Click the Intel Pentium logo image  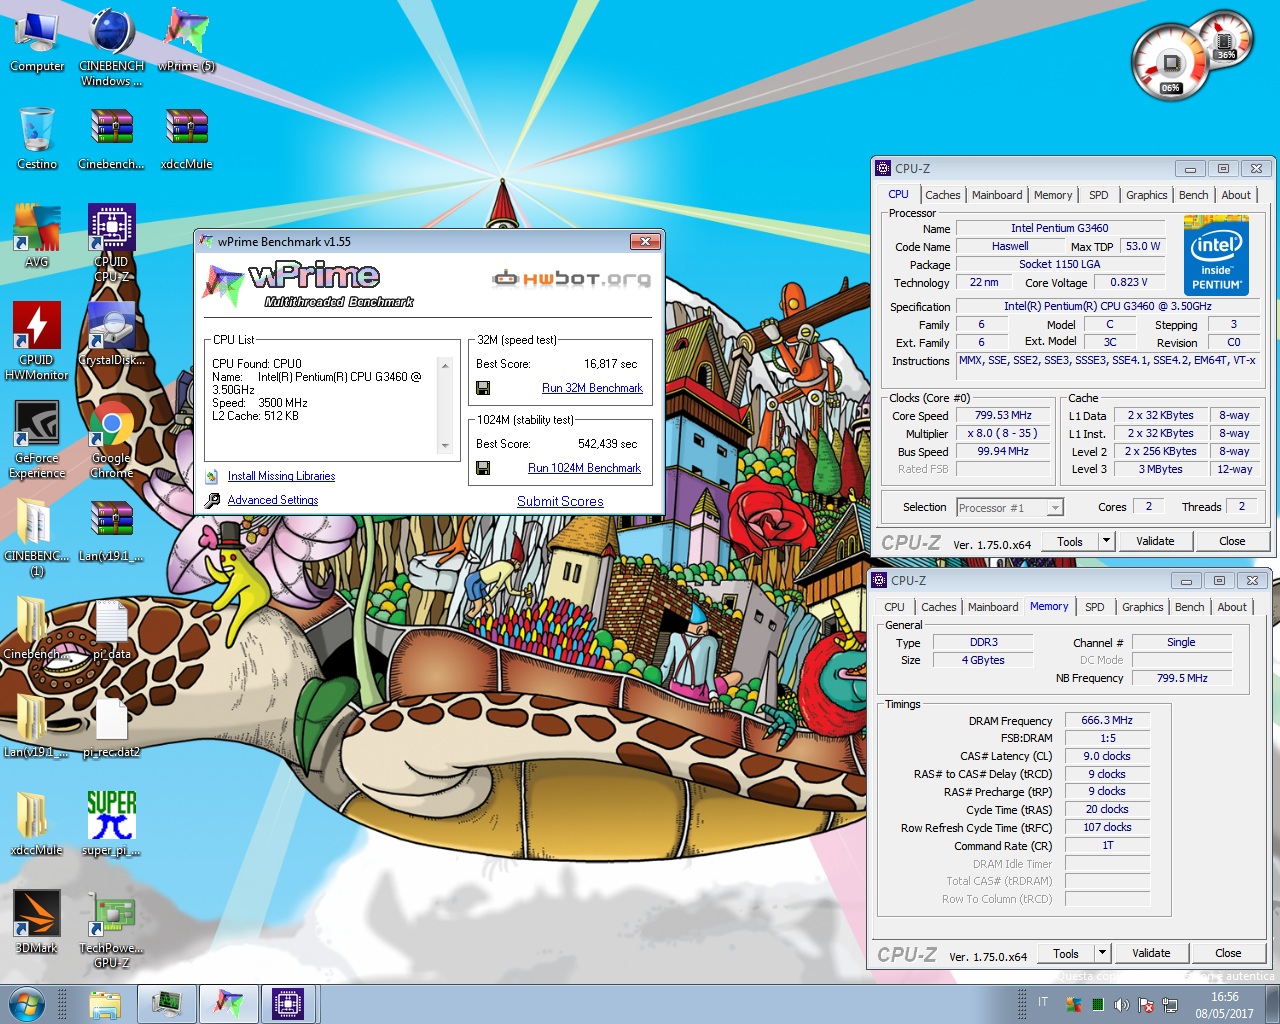pos(1216,258)
